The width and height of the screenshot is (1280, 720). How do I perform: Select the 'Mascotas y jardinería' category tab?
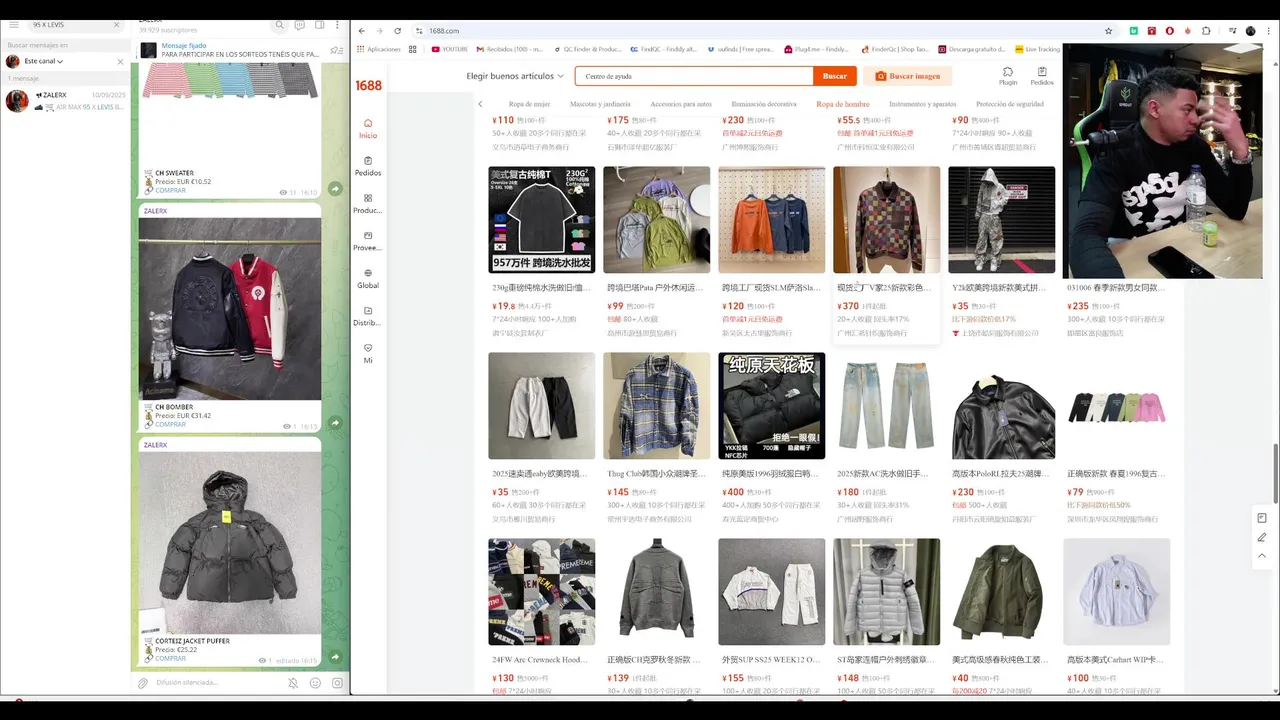coord(600,104)
